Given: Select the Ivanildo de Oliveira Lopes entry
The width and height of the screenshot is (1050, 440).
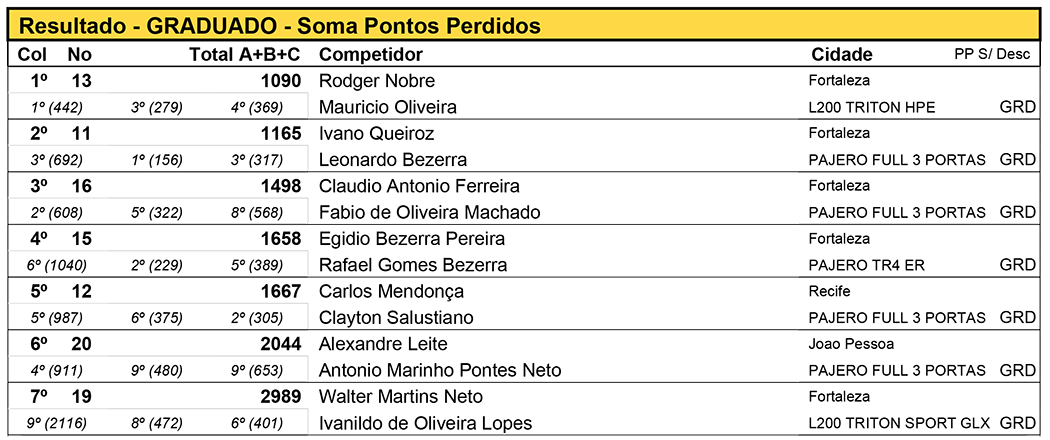Looking at the screenshot, I should [x=425, y=423].
